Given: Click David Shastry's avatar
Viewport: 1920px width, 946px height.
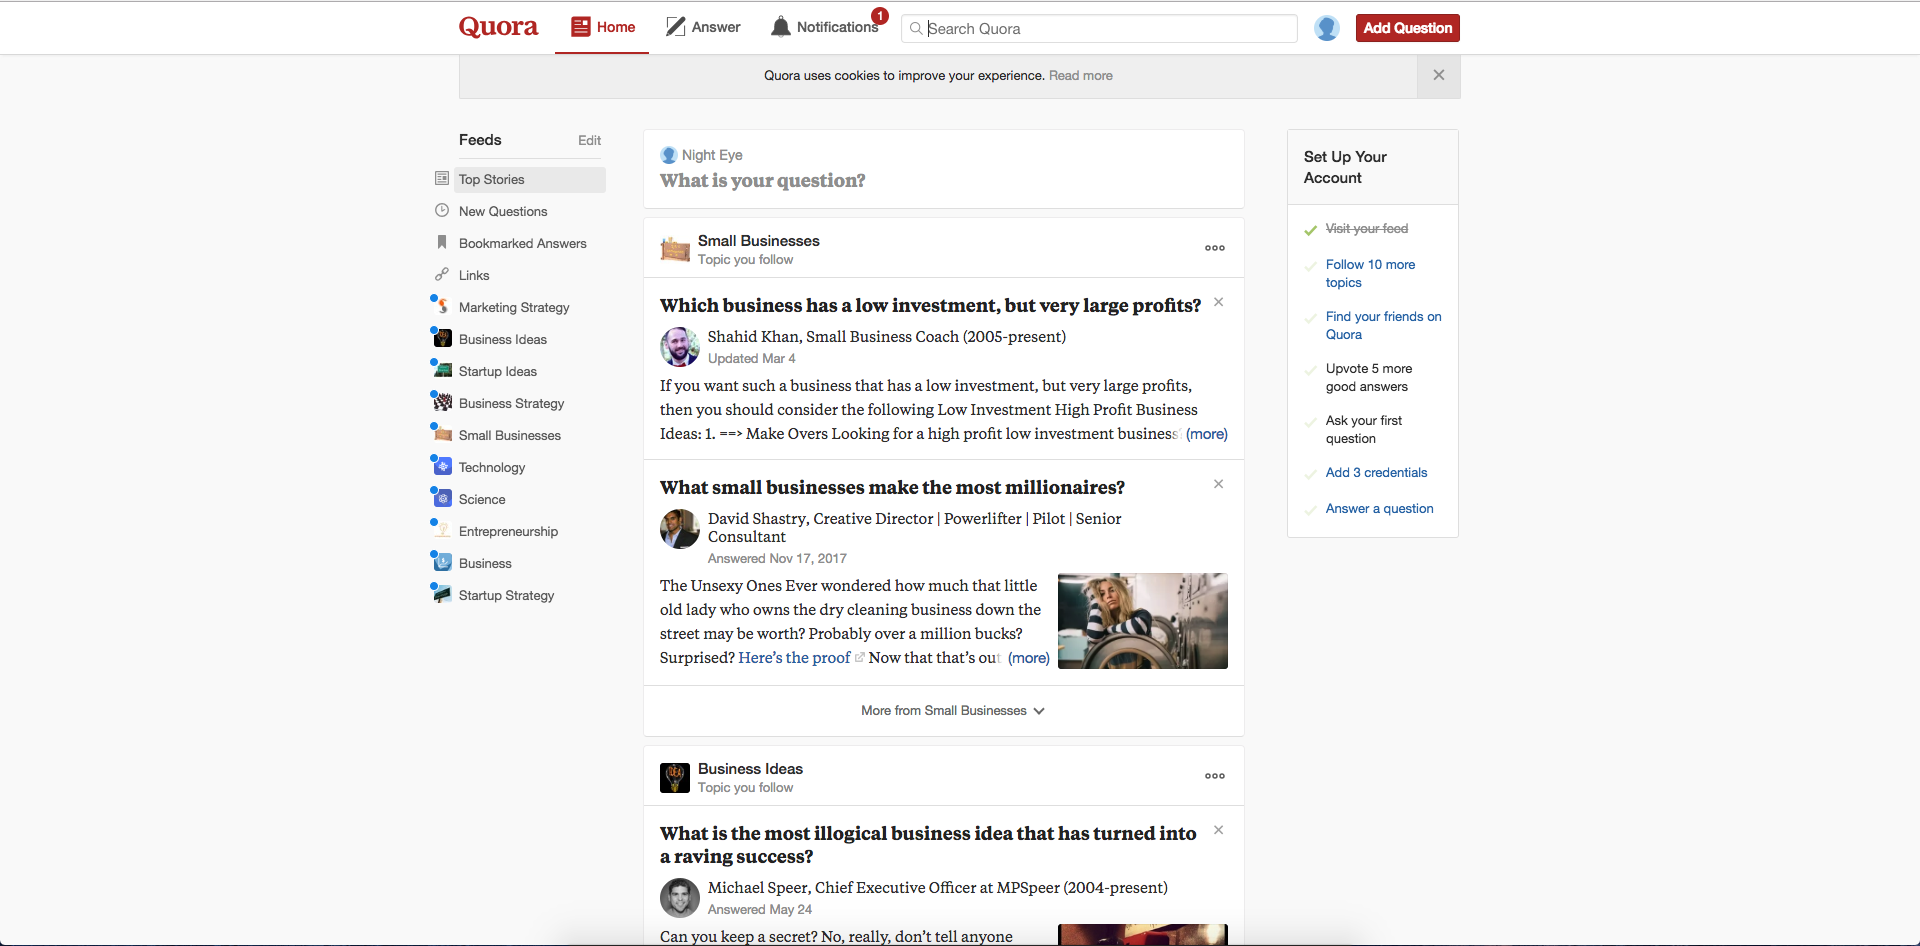Looking at the screenshot, I should click(x=679, y=529).
